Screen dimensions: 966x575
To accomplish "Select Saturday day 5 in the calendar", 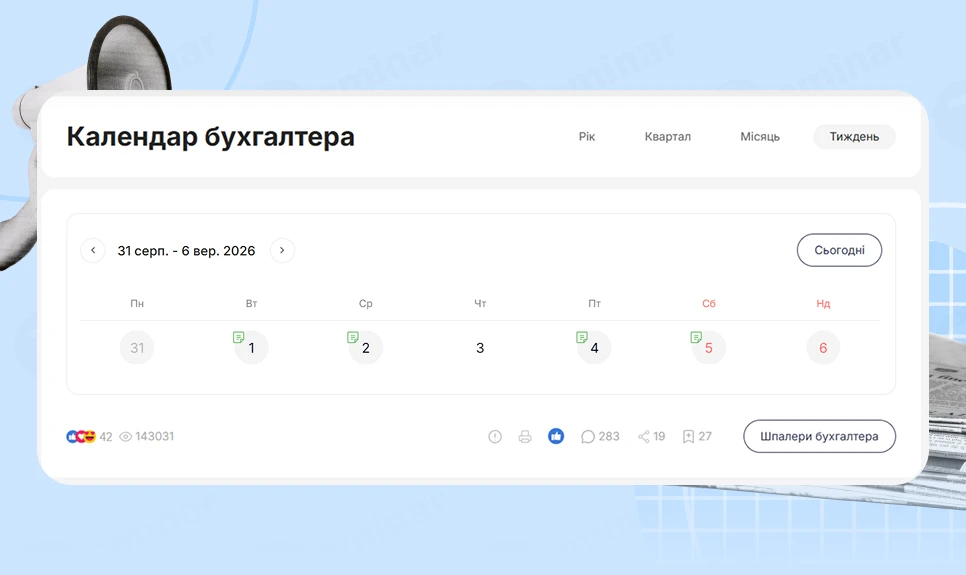I will point(708,348).
